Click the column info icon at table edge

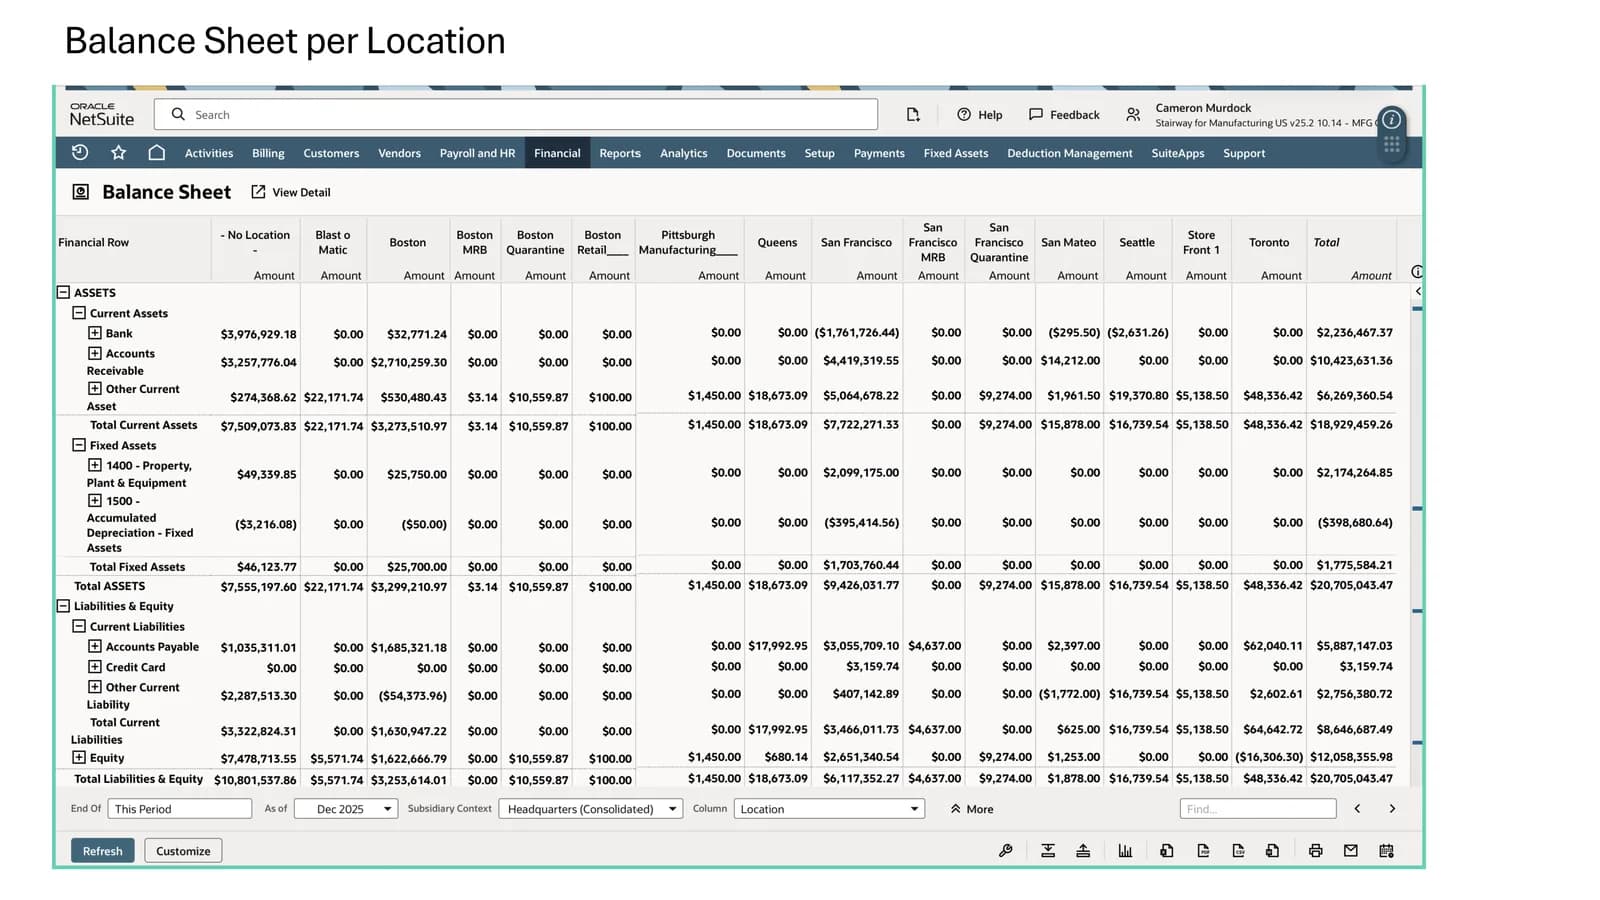tap(1417, 272)
